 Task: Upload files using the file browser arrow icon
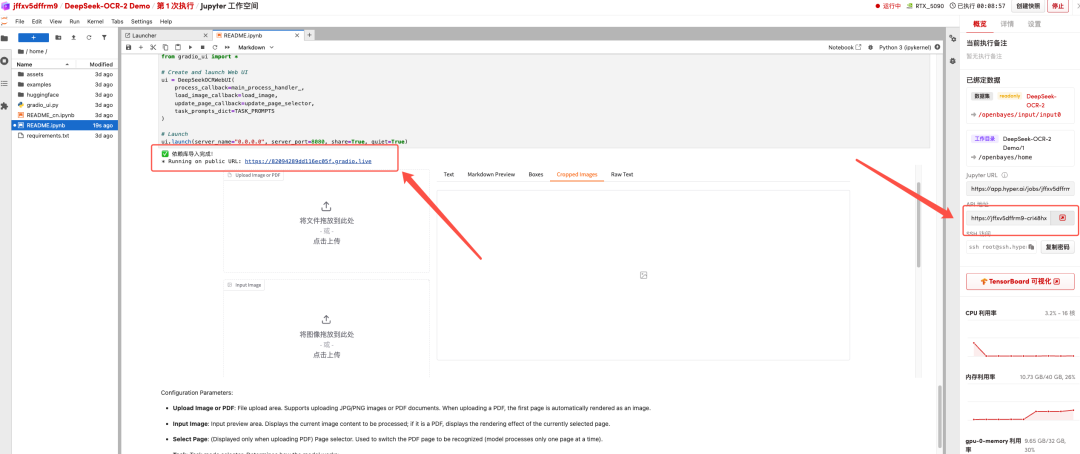click(x=73, y=37)
